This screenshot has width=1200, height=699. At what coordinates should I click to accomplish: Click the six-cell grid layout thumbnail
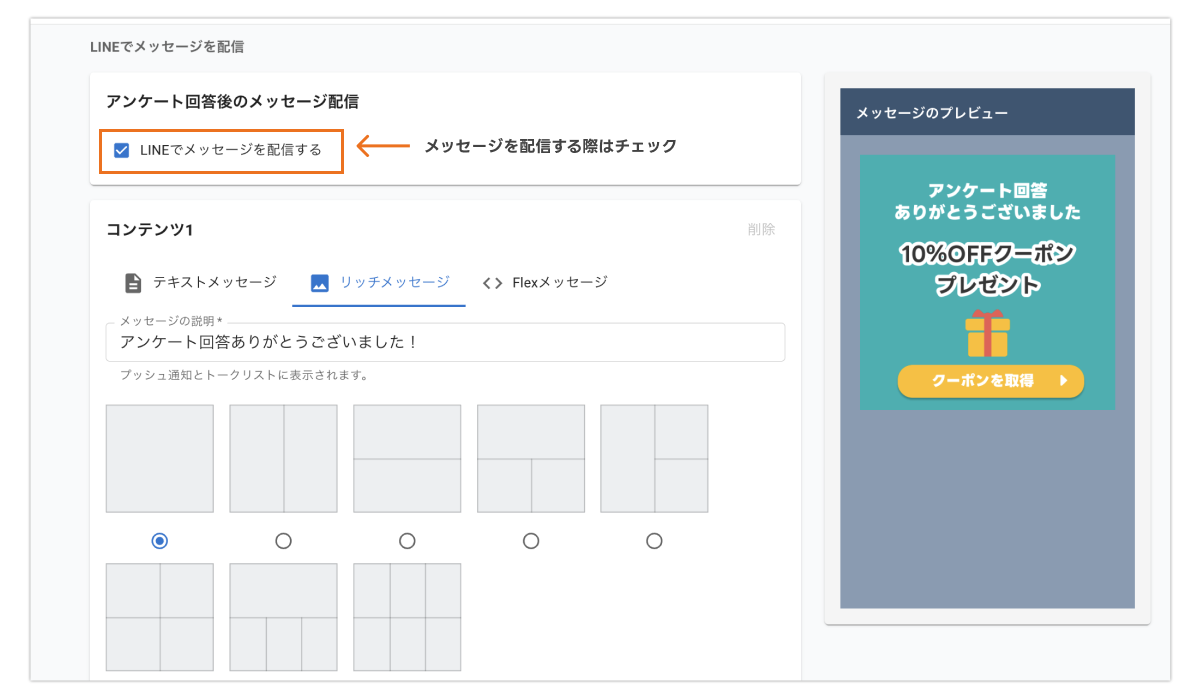(407, 617)
